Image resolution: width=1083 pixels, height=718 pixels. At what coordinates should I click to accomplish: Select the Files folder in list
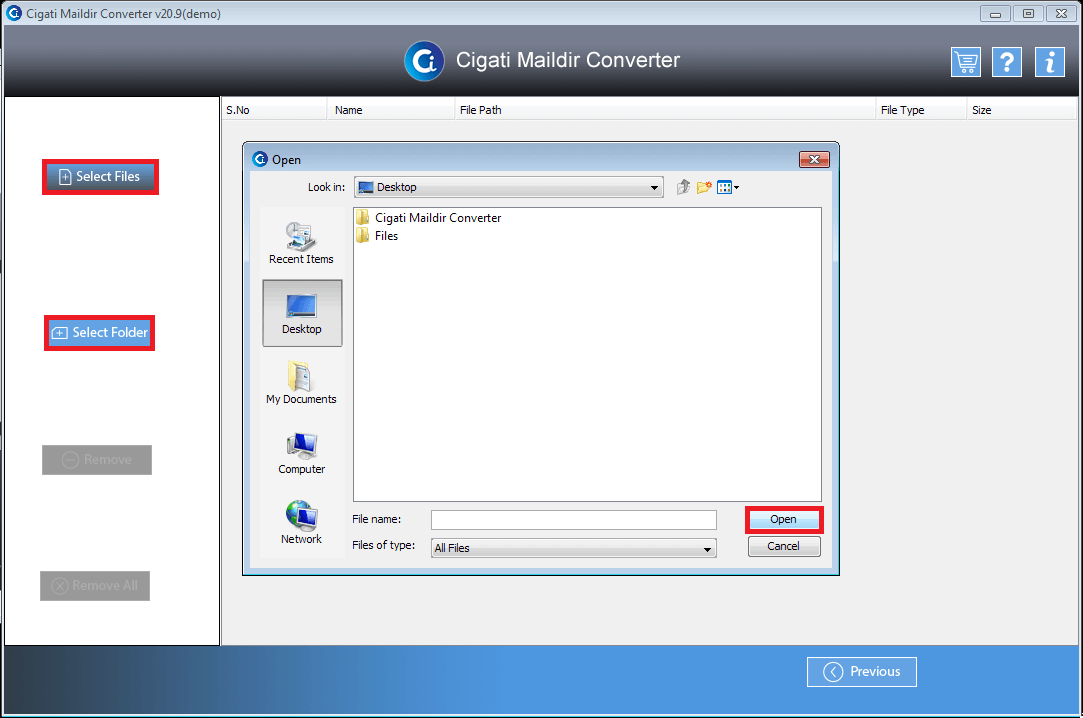[x=377, y=236]
